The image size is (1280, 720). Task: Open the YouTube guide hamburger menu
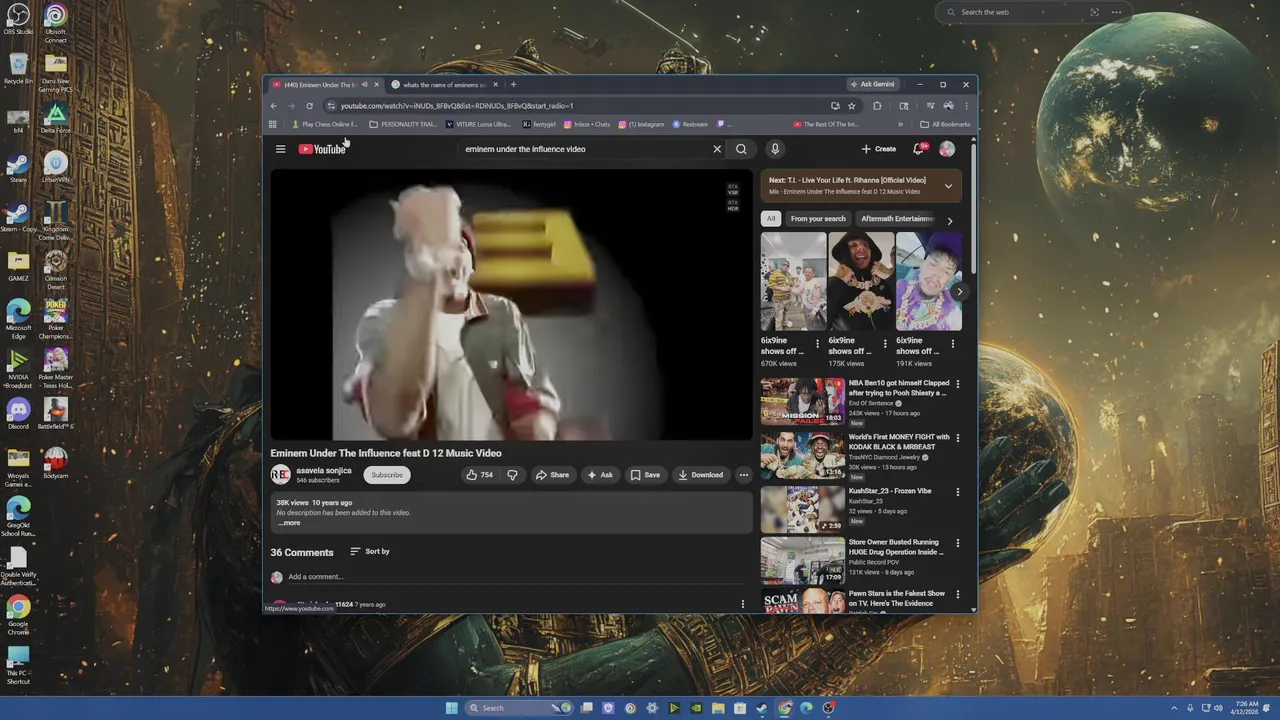coord(280,149)
